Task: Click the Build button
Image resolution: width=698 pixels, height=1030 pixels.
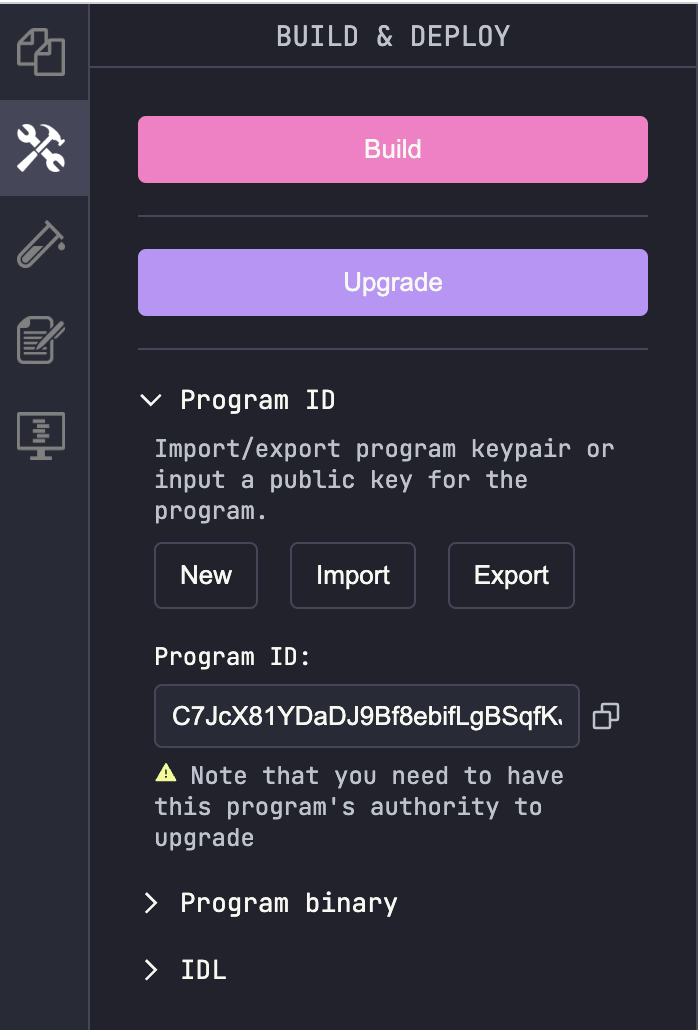Action: click(x=392, y=148)
